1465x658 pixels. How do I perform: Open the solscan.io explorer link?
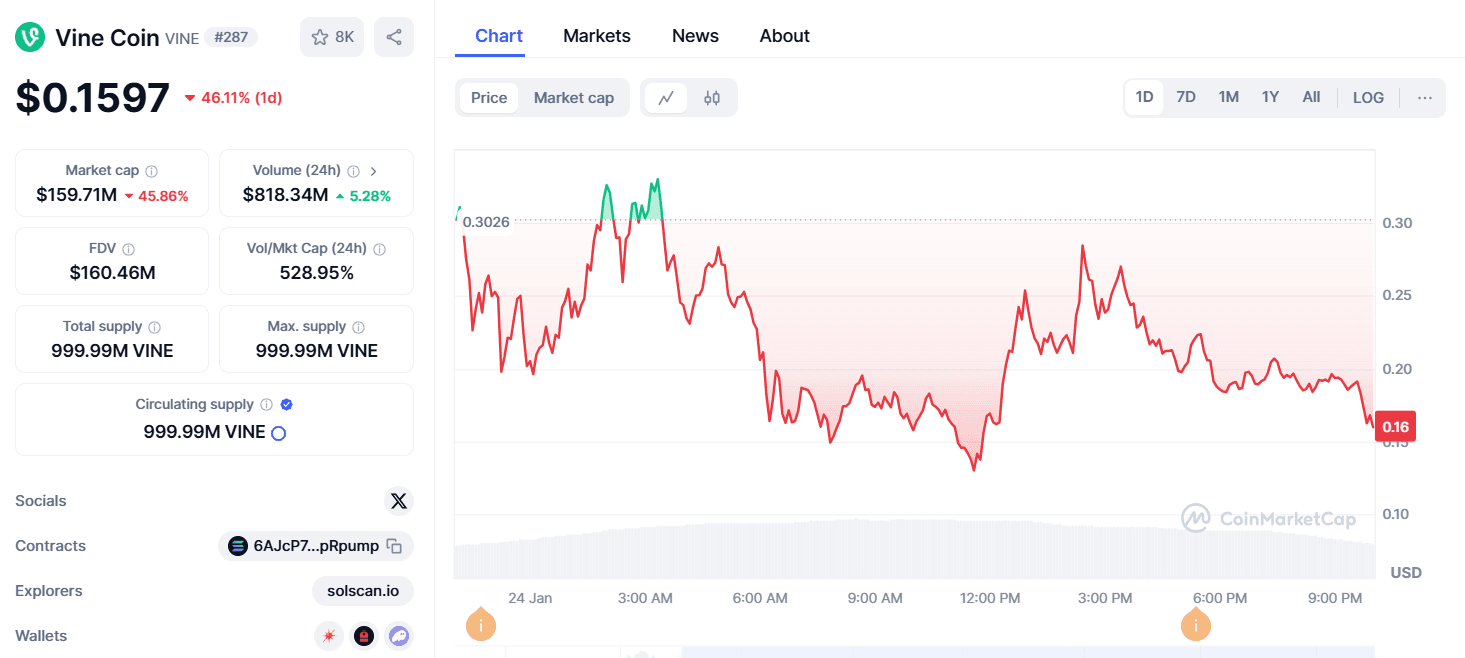coord(362,591)
